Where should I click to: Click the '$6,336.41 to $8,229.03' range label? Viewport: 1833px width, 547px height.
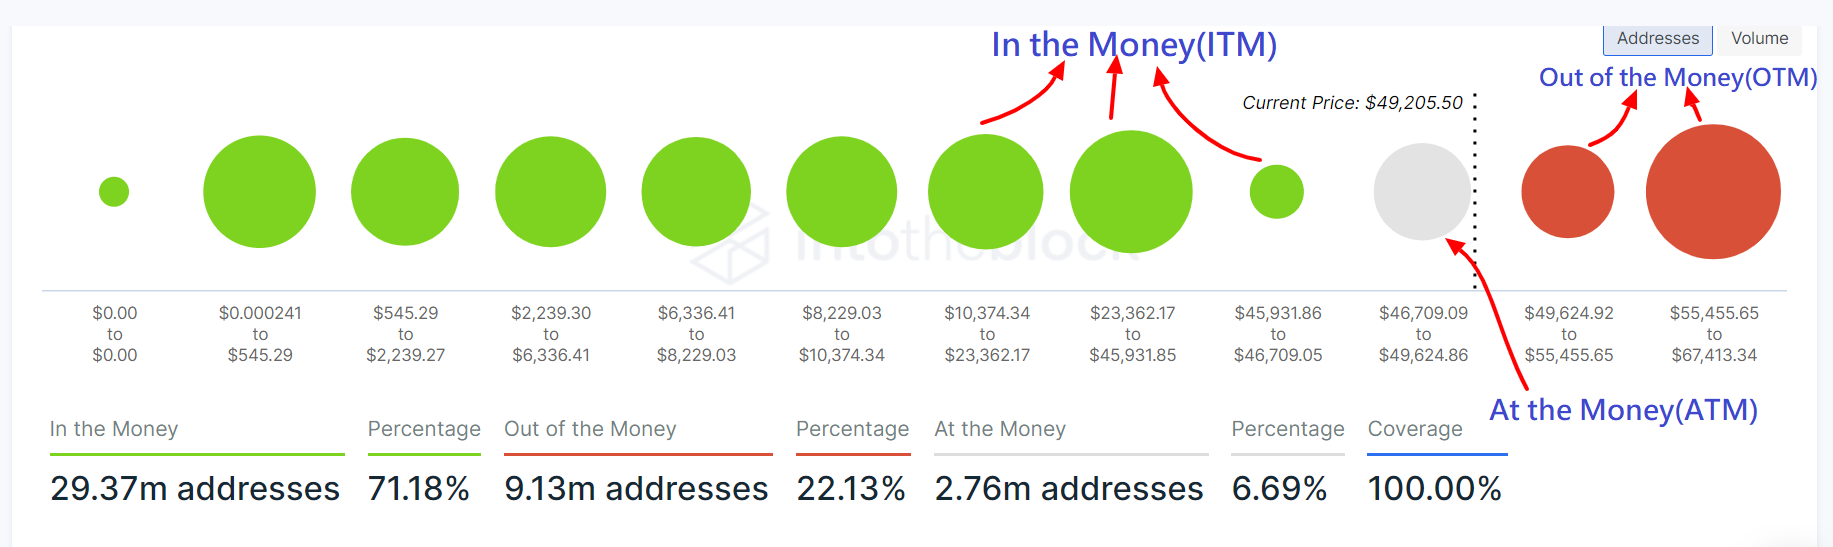[696, 334]
